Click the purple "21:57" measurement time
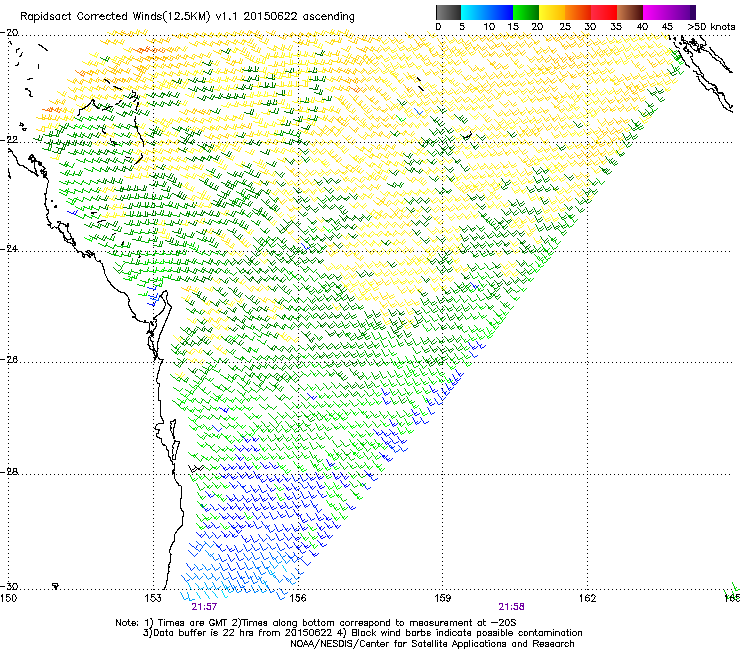This screenshot has width=740, height=650. coord(204,607)
